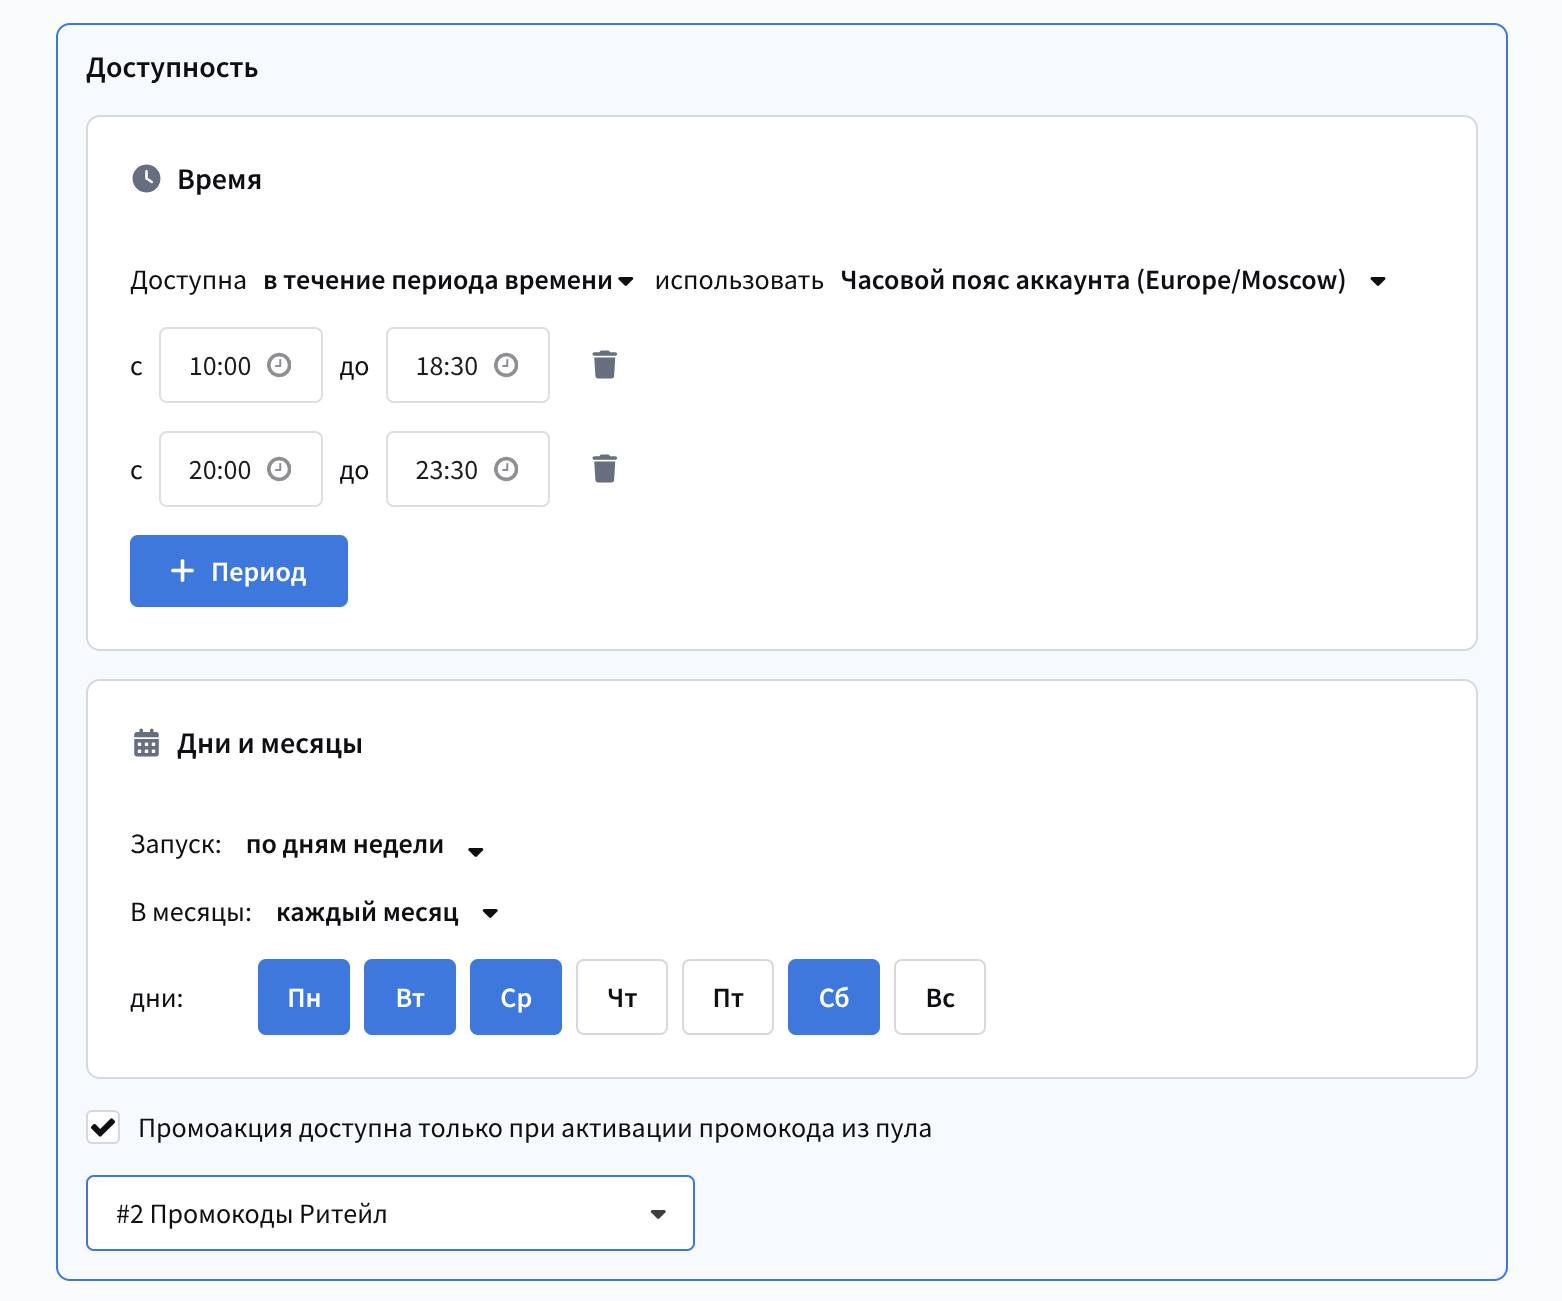Click the 10:00 start time field

click(x=220, y=366)
